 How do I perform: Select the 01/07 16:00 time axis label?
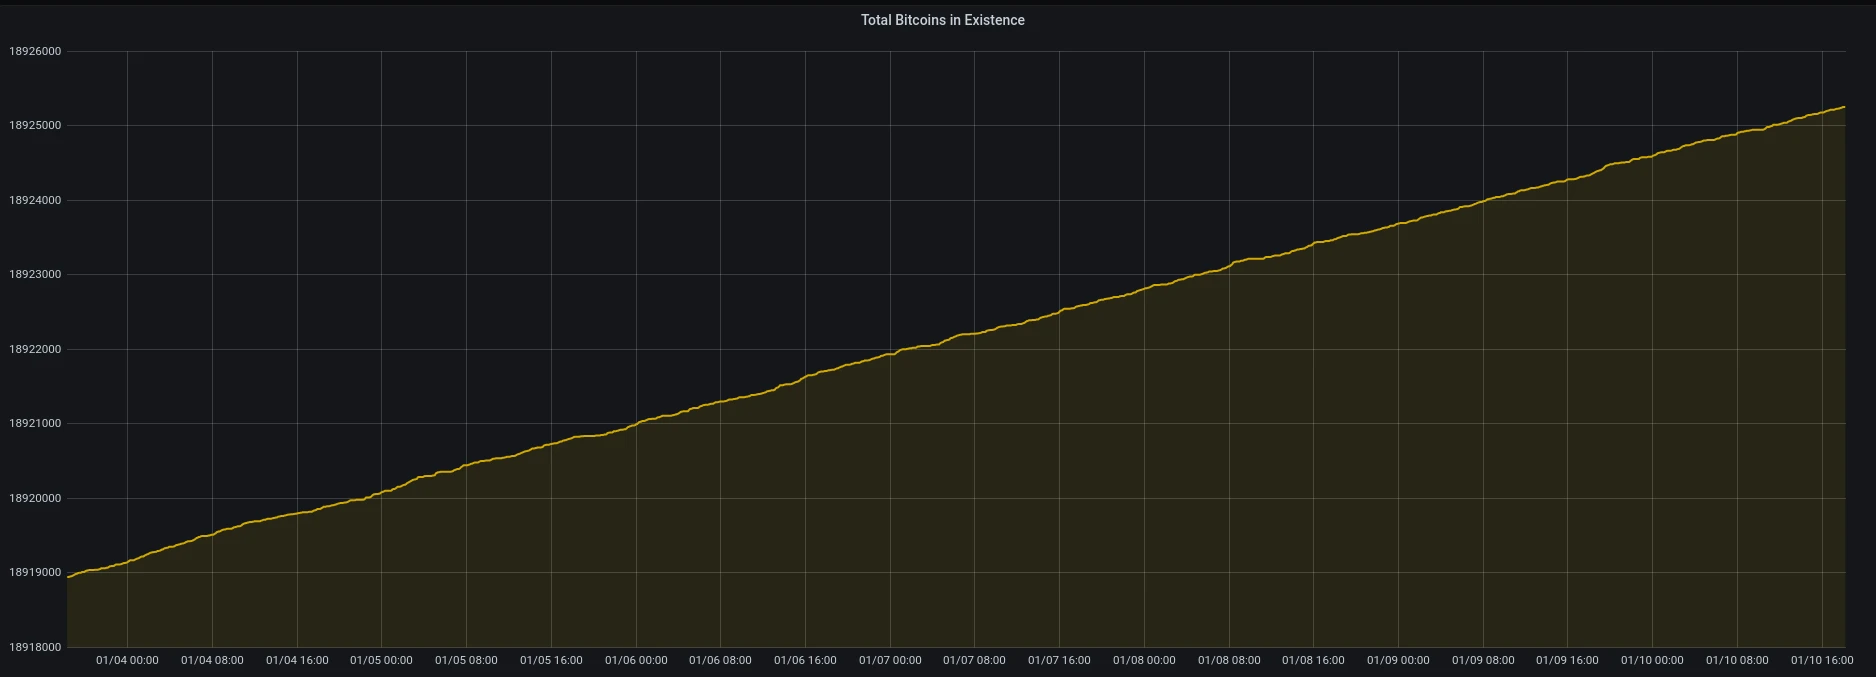click(x=1059, y=660)
